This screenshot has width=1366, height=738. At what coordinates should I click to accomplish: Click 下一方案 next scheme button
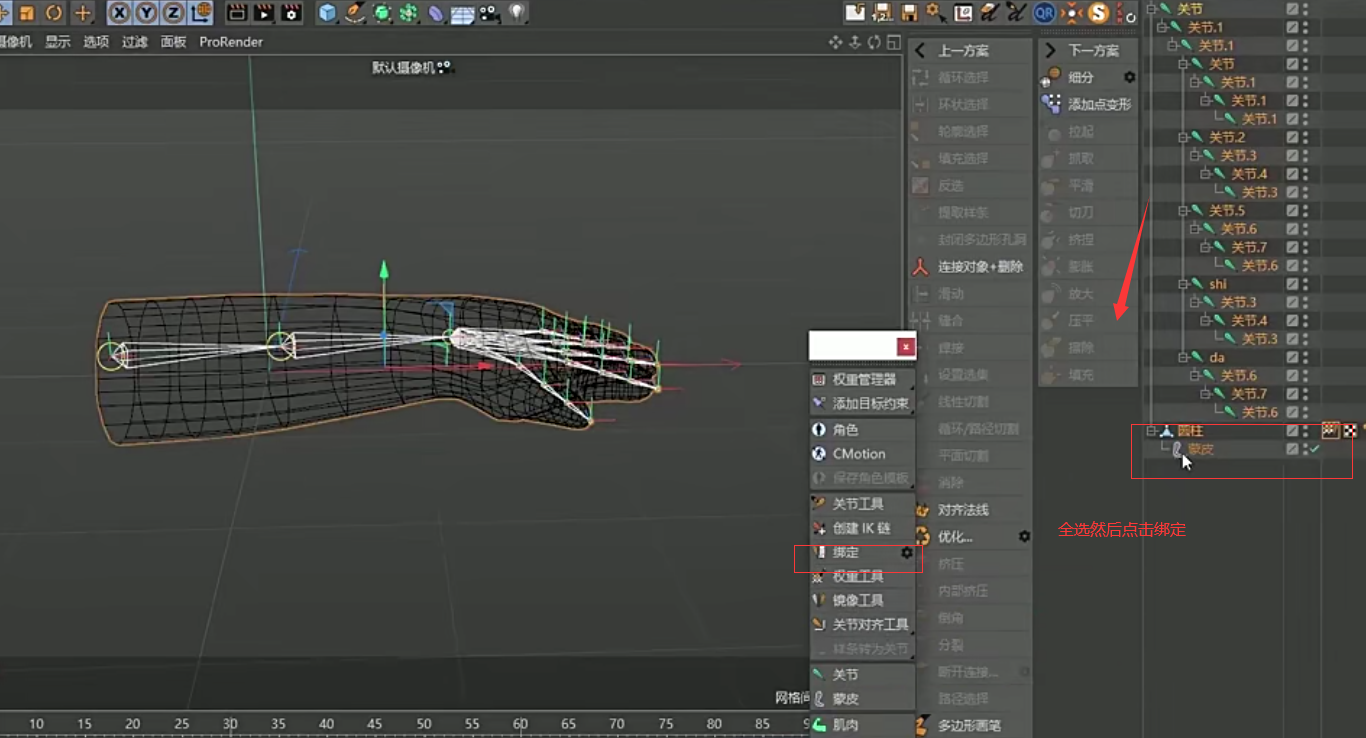pyautogui.click(x=1088, y=50)
